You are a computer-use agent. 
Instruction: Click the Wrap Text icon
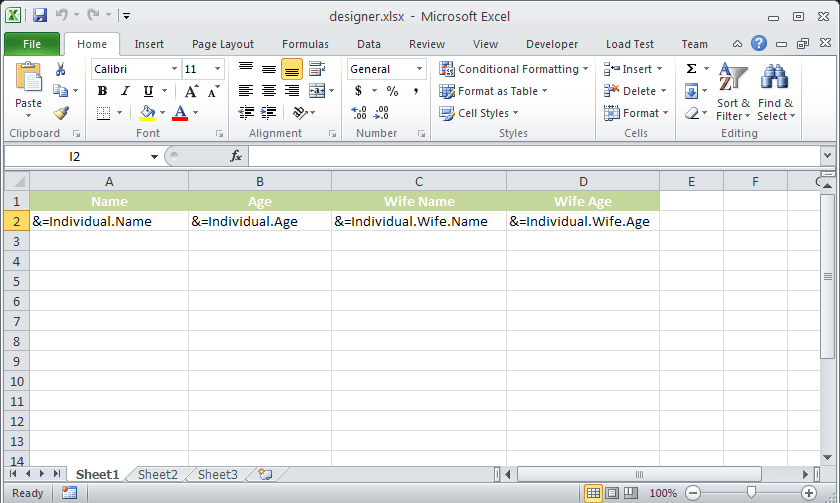tap(317, 69)
